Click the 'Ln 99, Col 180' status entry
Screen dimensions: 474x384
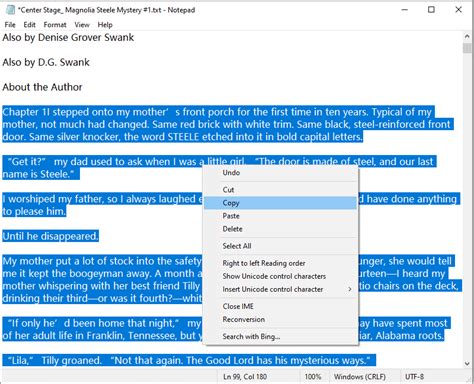(245, 377)
